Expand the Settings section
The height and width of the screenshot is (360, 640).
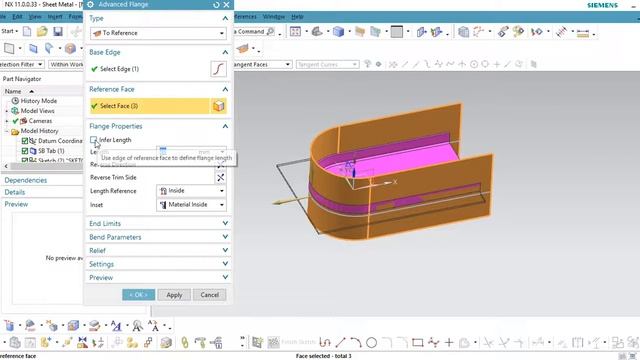pos(158,264)
